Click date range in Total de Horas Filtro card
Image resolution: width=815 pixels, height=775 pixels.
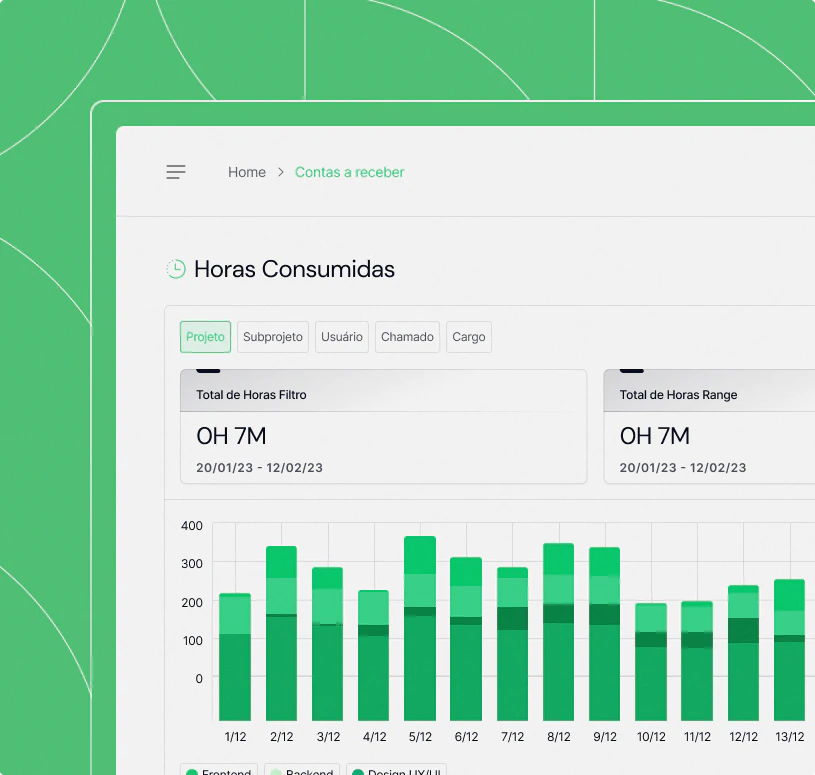[x=259, y=468]
